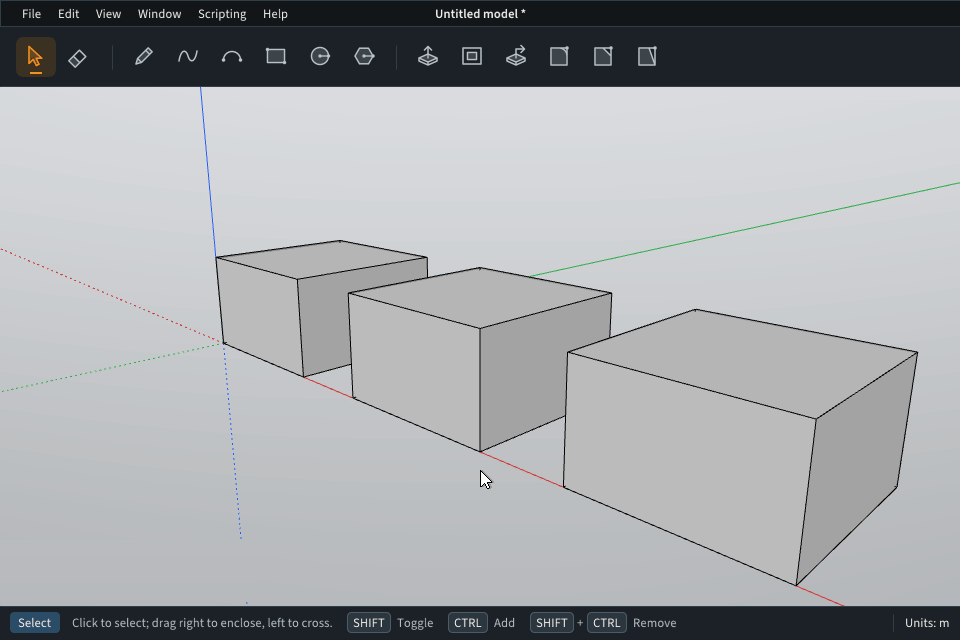960x640 pixels.
Task: Pick the Pencil line tool
Action: coord(143,57)
